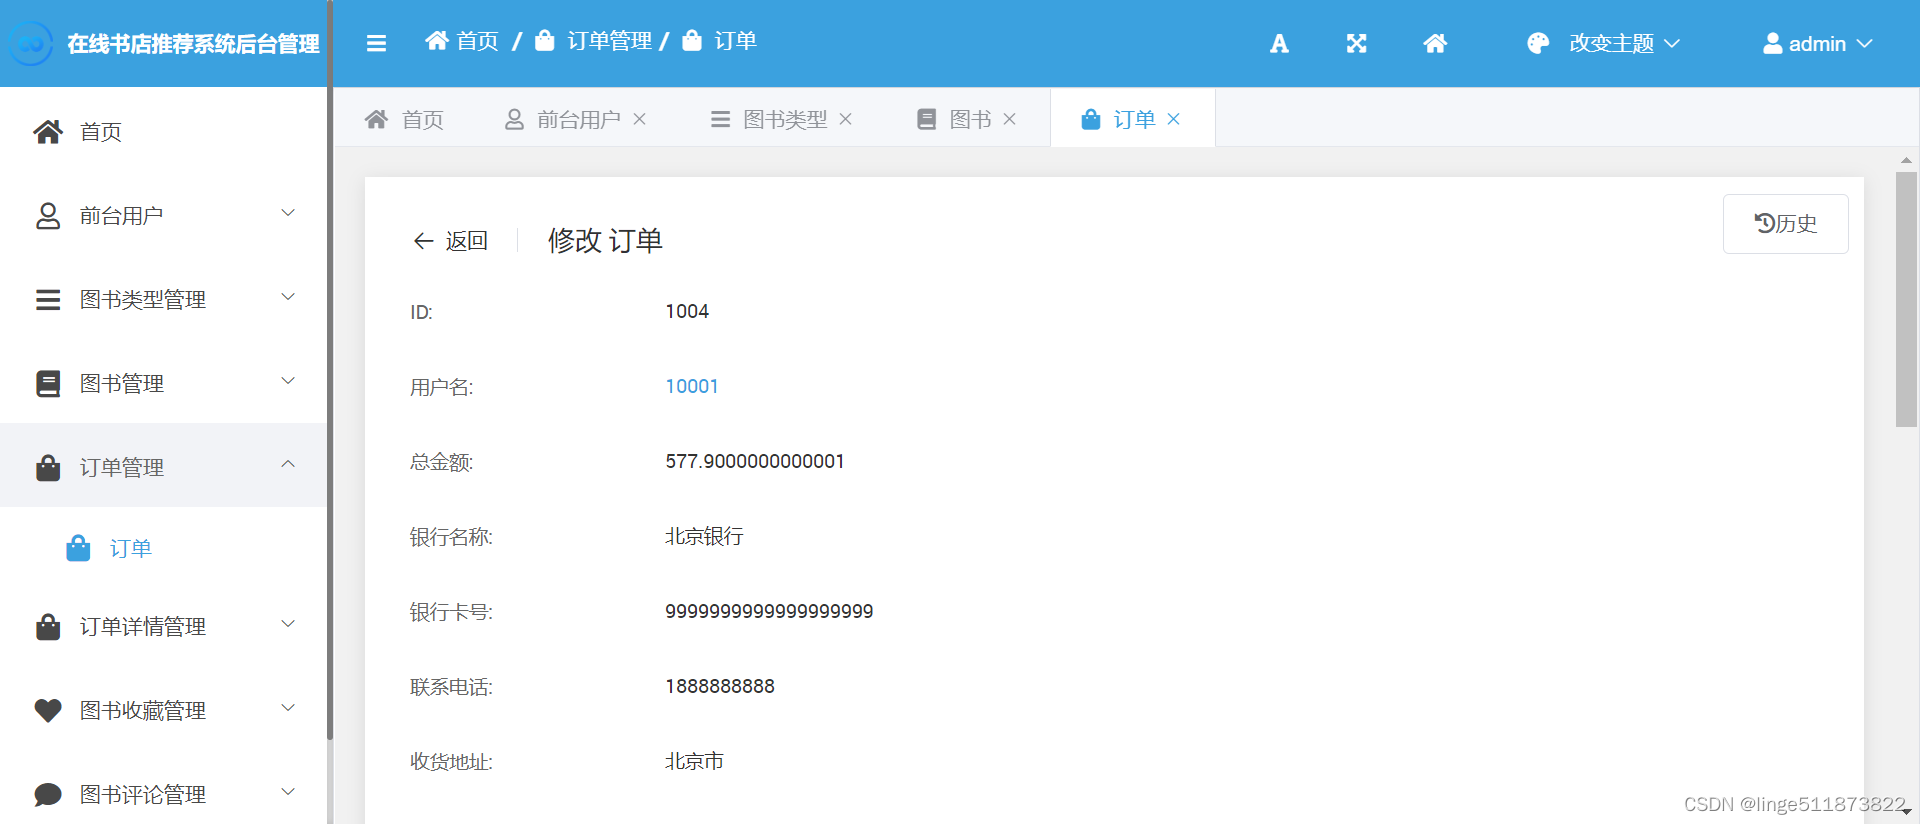Click the site logo icon

(x=31, y=44)
